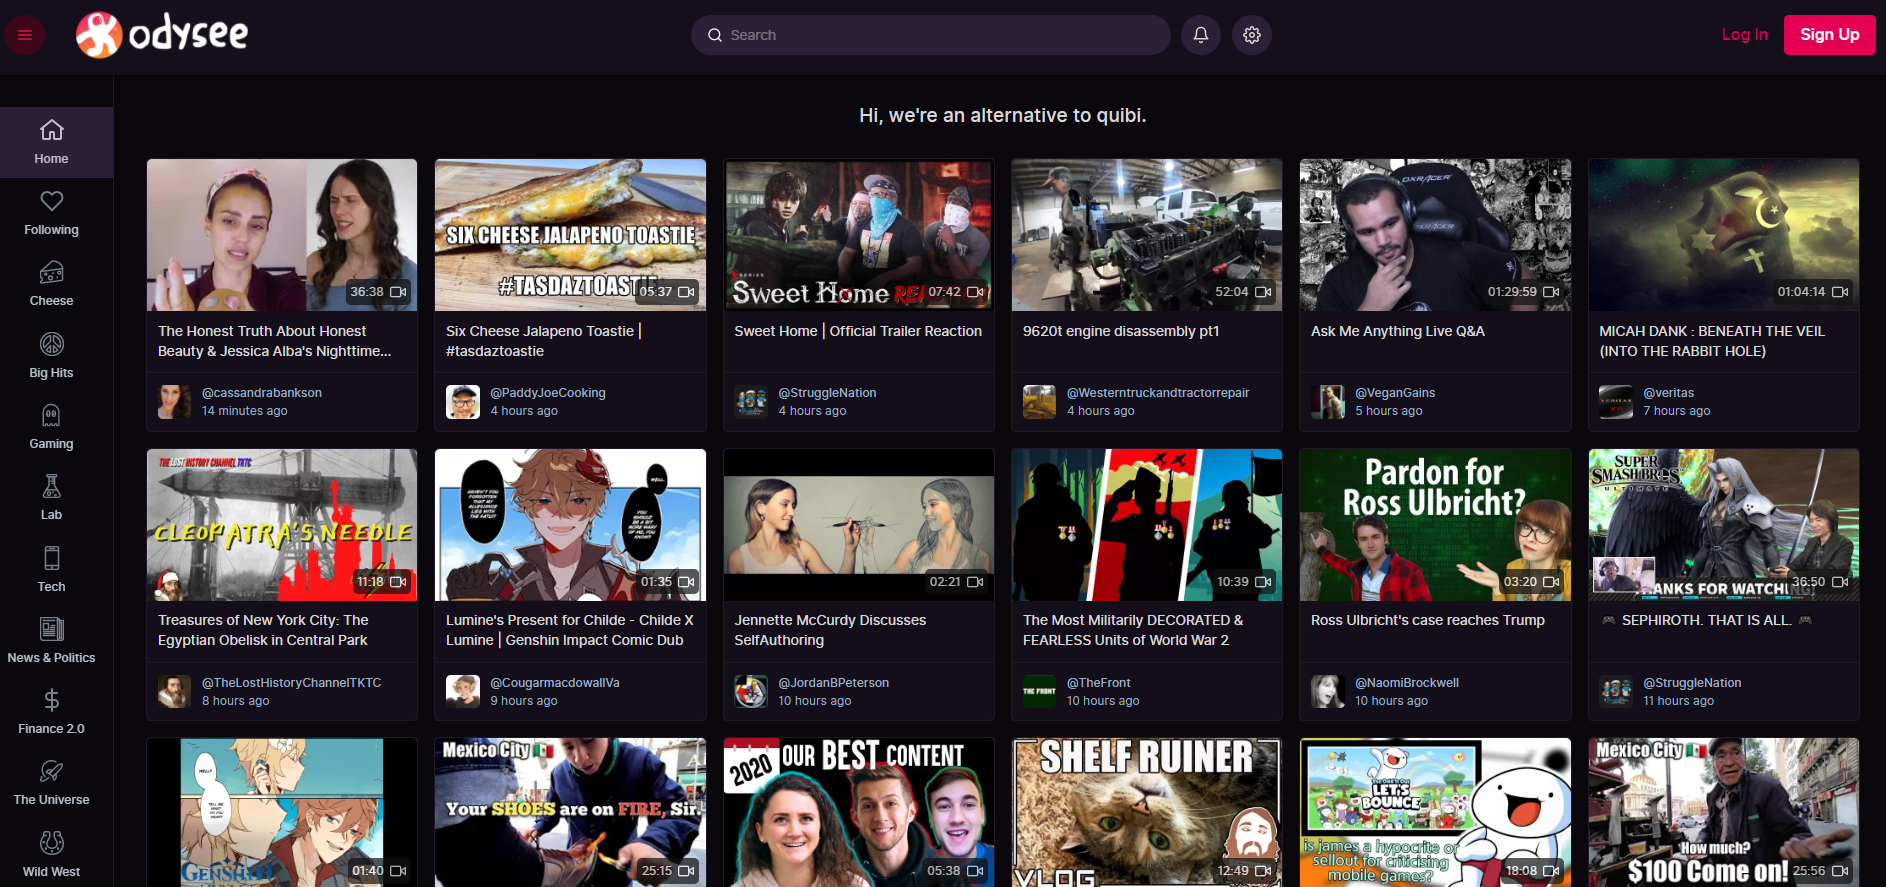Click title 'Sweet Home | Official Trailer Reaction'
Screen dimensions: 1886x887
(x=858, y=331)
